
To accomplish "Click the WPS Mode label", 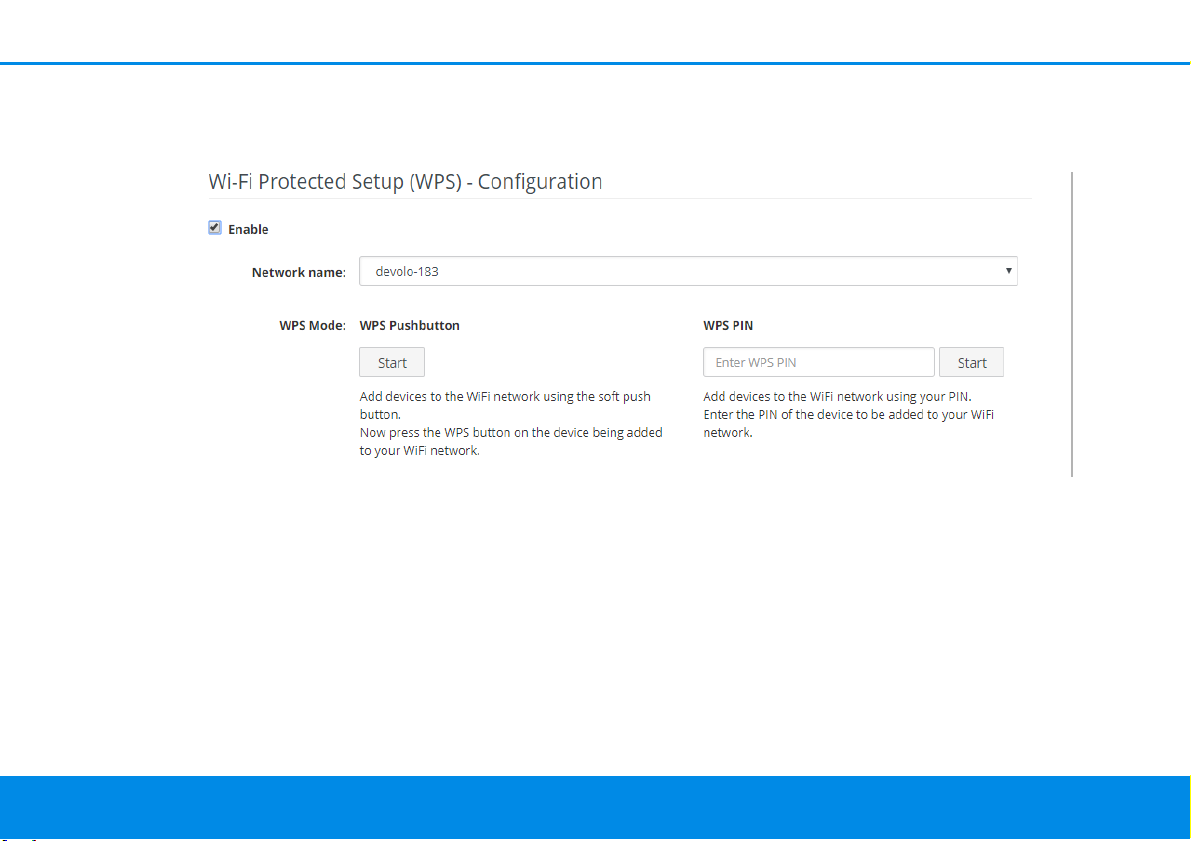I will point(312,325).
